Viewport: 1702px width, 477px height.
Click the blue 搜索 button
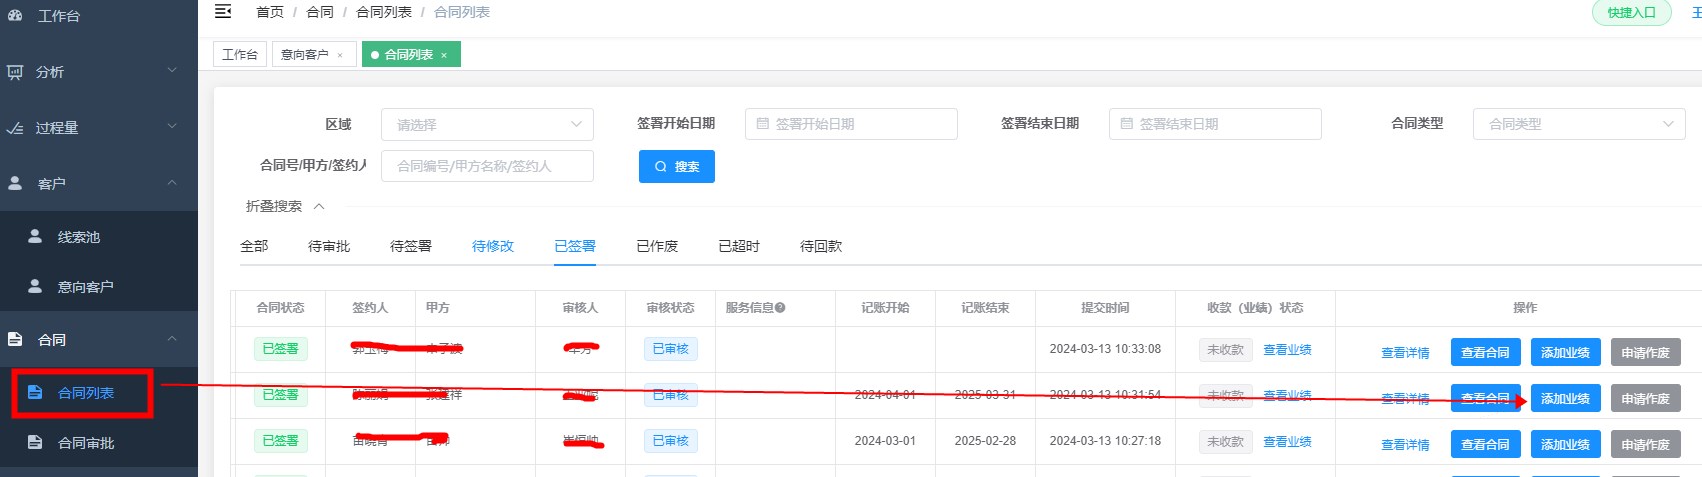point(677,166)
